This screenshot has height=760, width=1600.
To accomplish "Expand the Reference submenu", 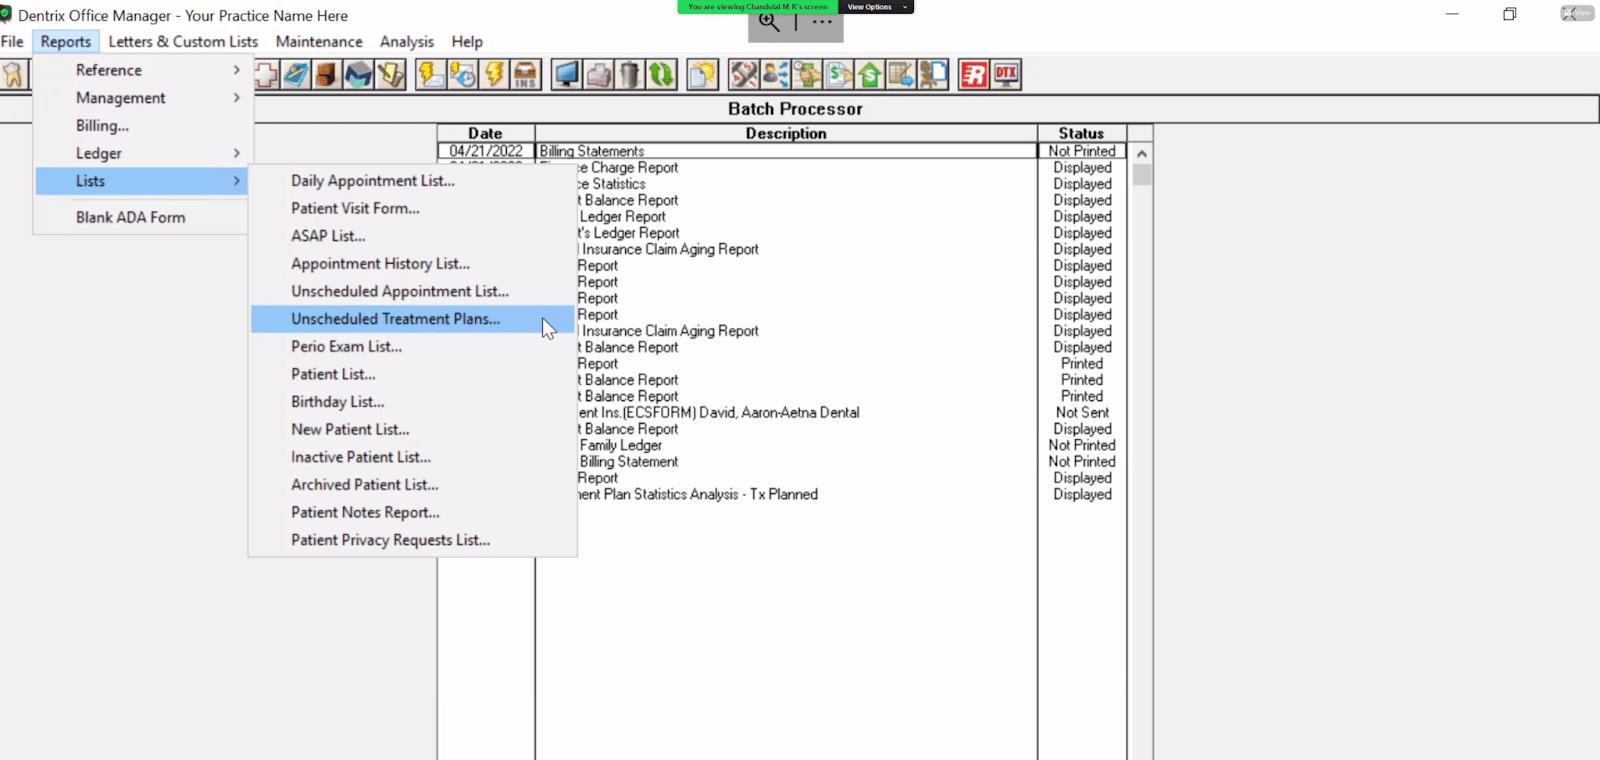I will tap(144, 70).
